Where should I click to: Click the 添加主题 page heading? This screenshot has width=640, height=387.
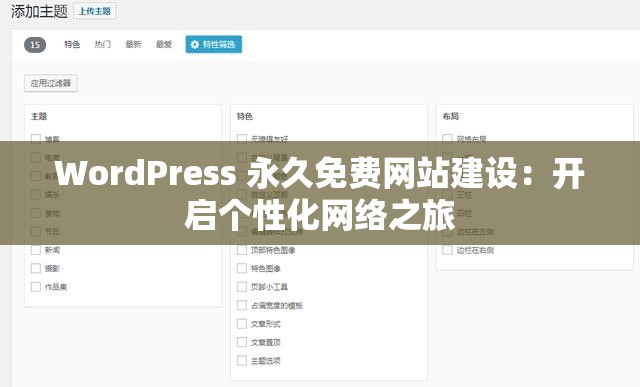(39, 11)
